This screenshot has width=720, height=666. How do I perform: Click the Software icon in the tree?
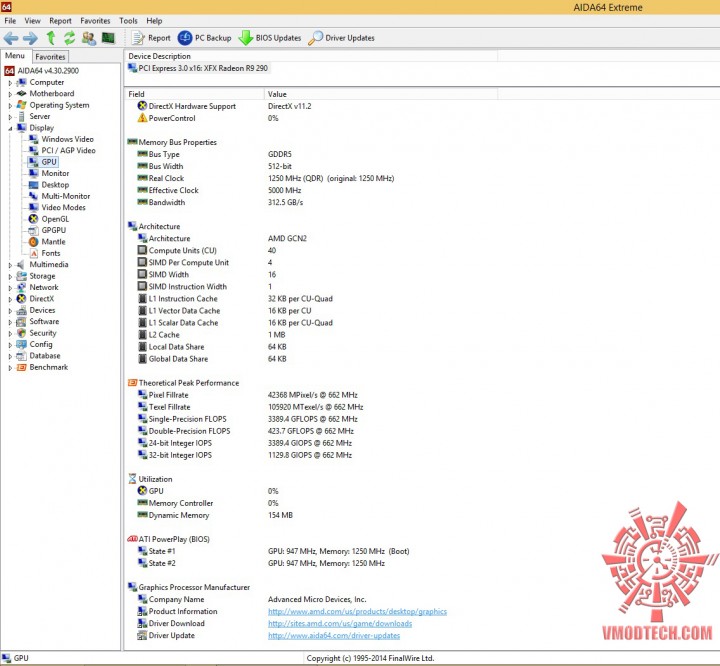pos(21,322)
